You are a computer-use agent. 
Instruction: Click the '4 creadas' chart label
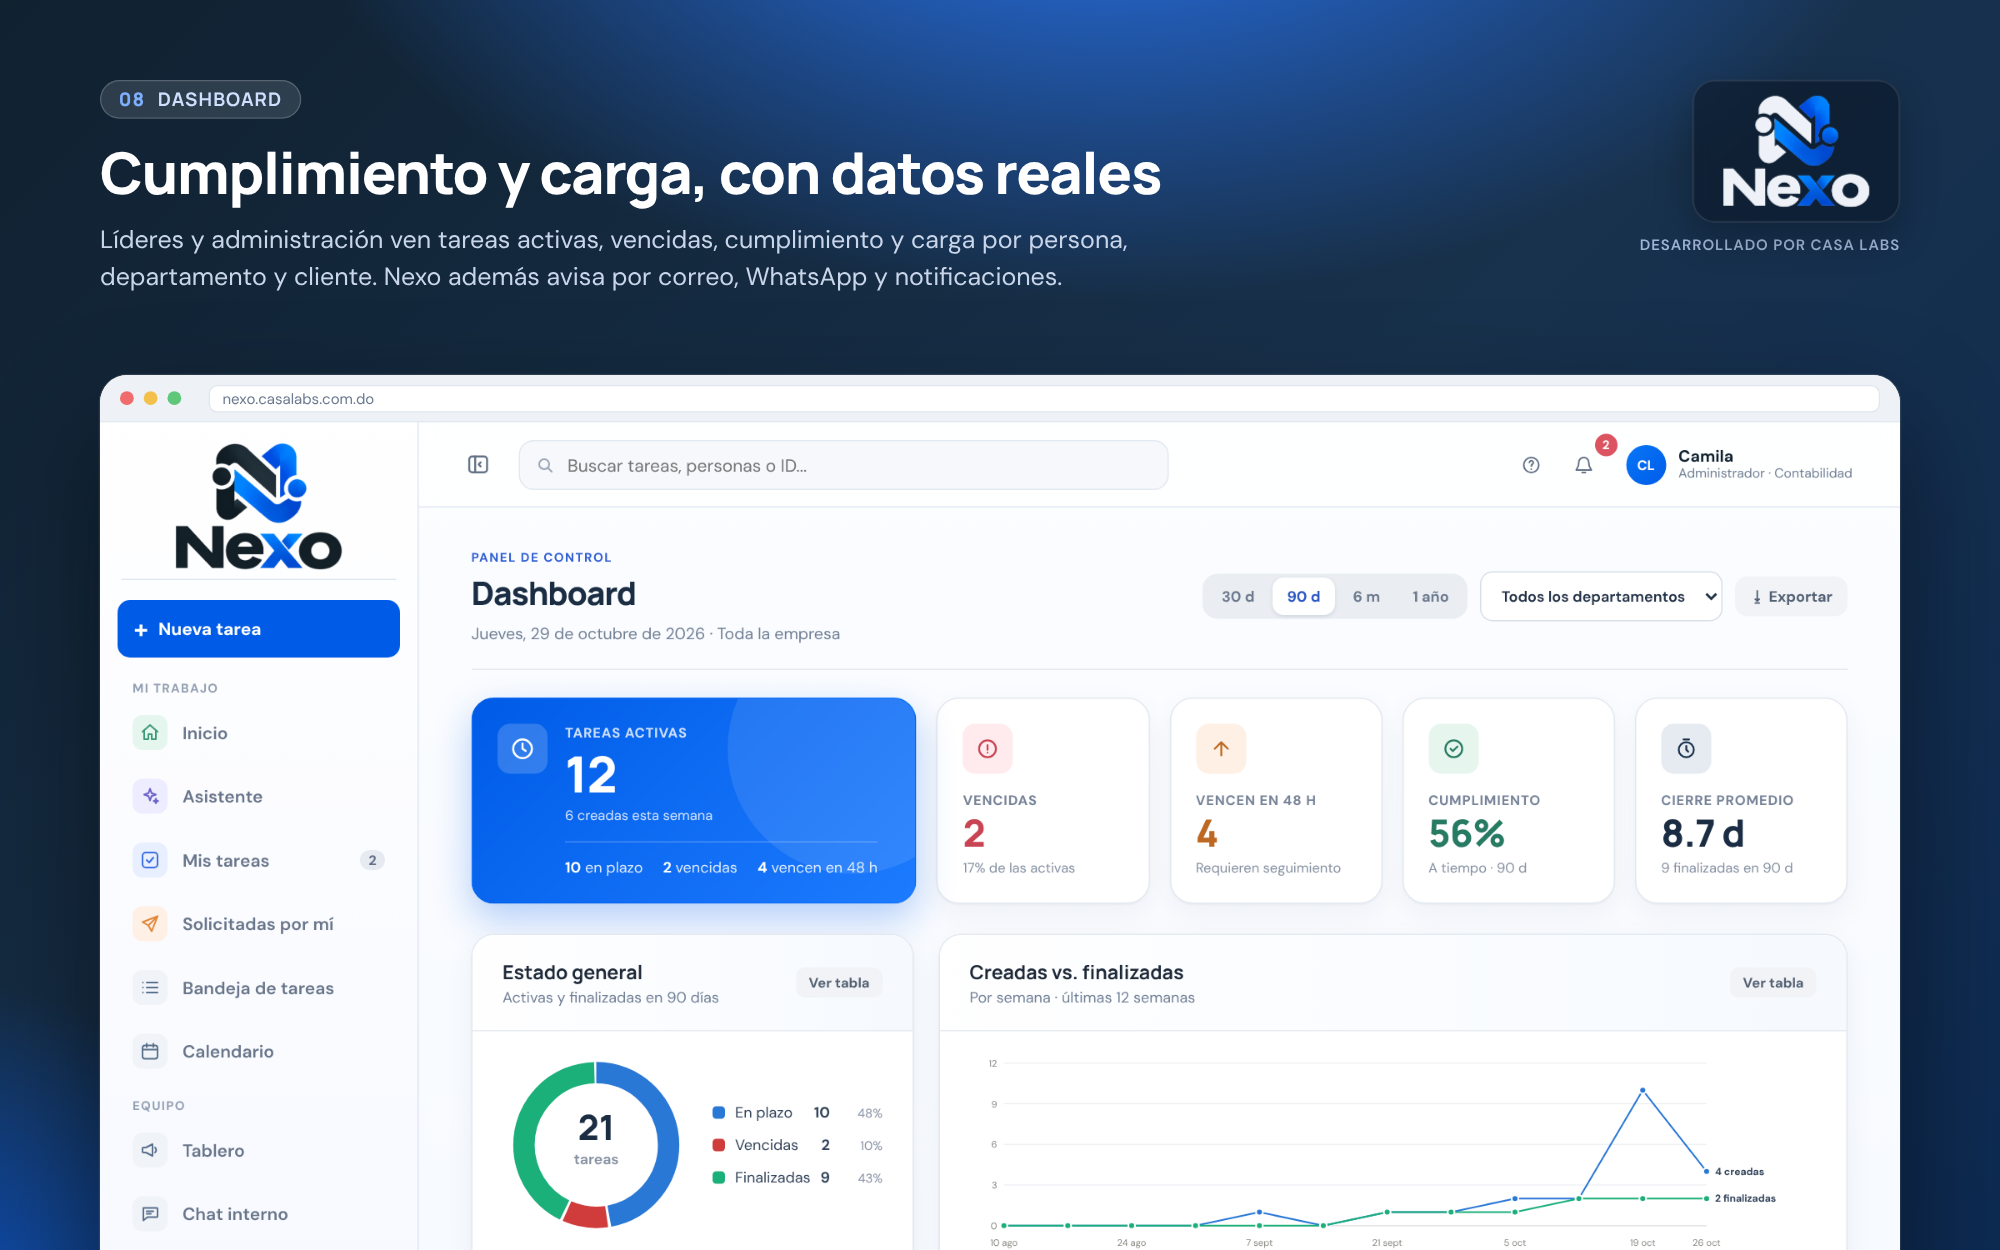pos(1739,1171)
